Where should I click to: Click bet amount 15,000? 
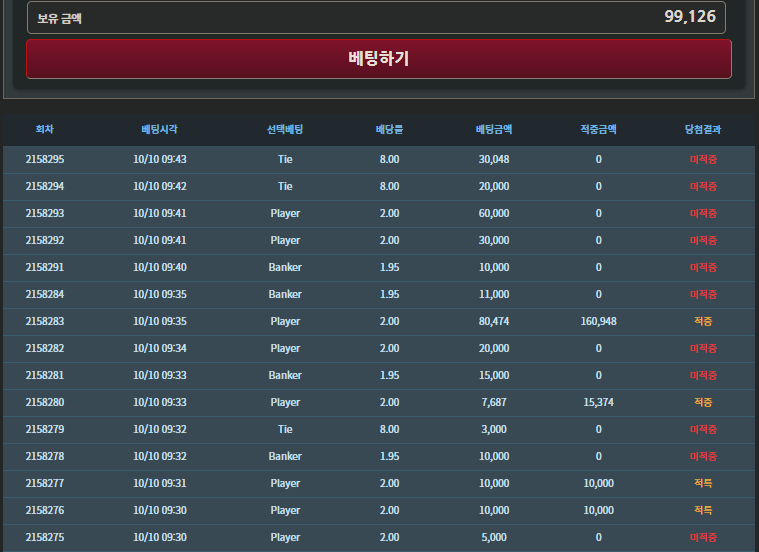(x=494, y=375)
